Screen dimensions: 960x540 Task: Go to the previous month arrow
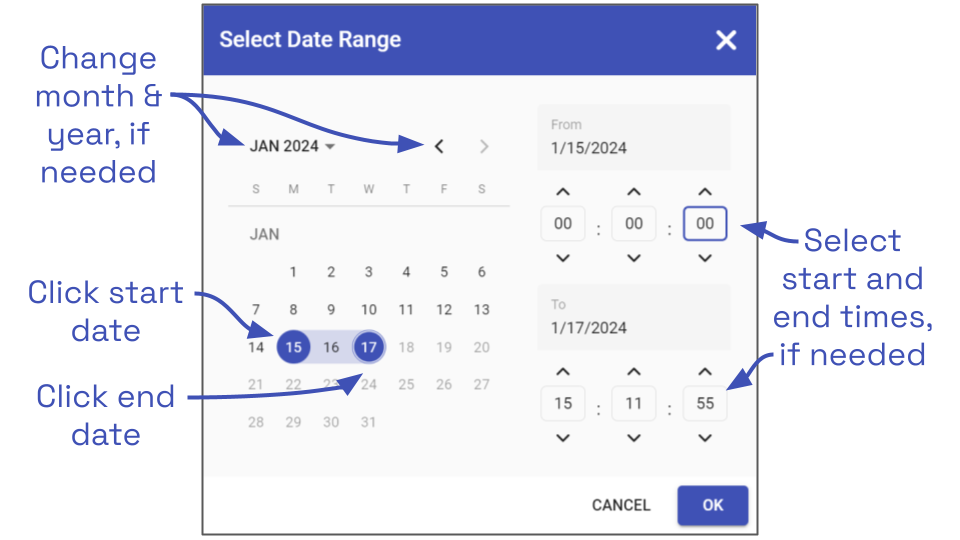point(439,147)
